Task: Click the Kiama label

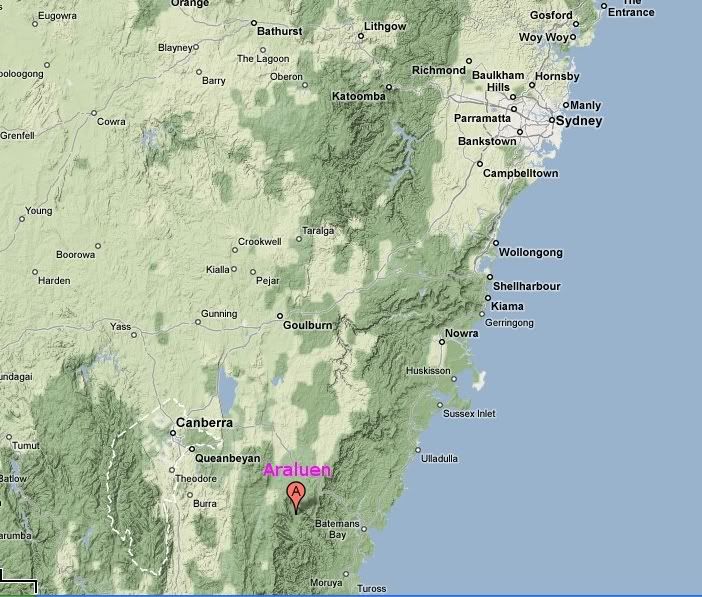Action: tap(507, 306)
